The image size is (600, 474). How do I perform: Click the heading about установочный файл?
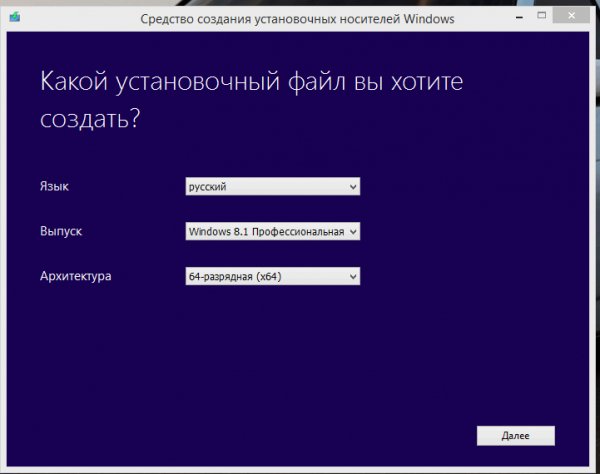251,99
